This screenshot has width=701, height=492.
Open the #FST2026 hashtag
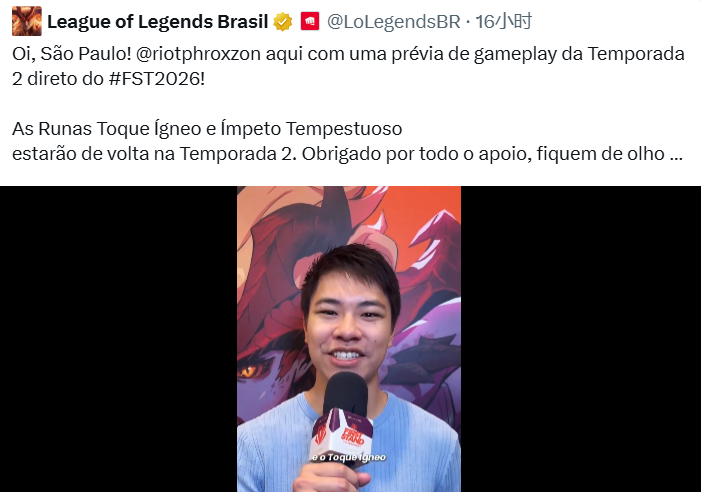point(156,79)
